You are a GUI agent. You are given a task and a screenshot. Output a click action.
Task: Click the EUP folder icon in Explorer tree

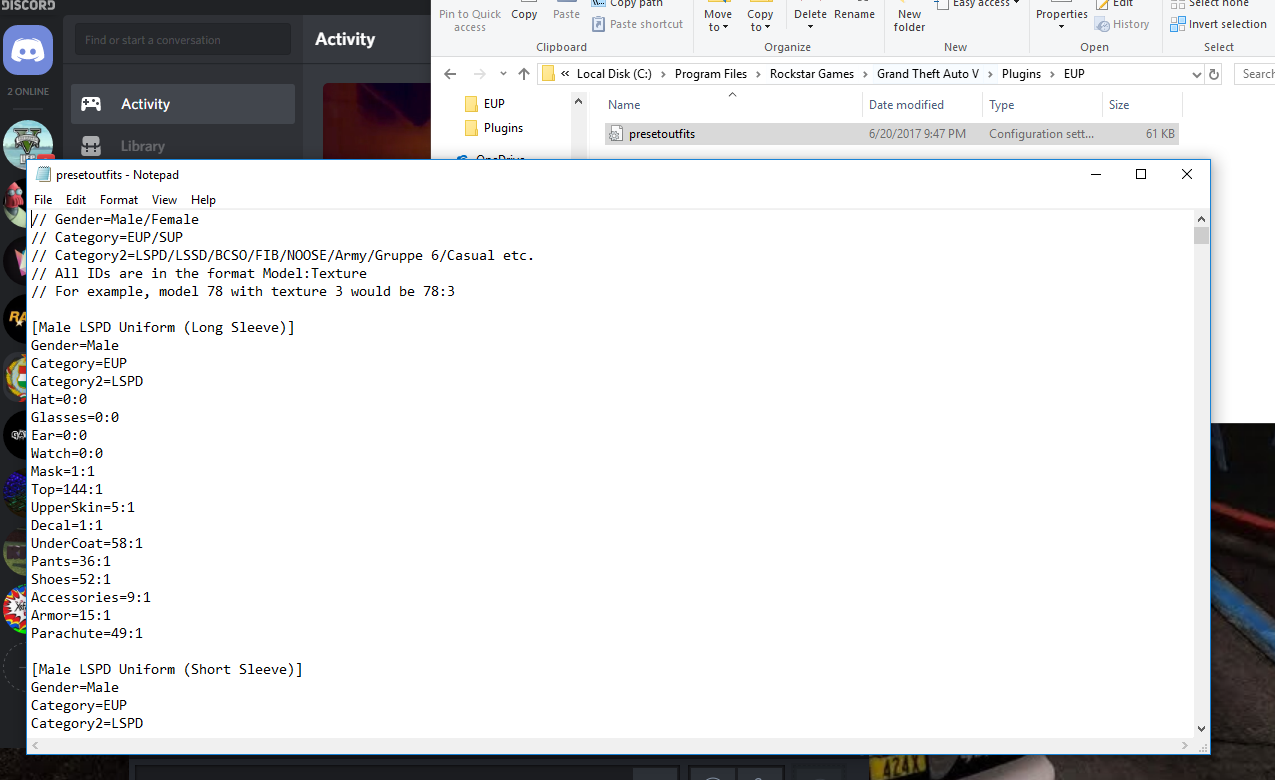click(472, 104)
